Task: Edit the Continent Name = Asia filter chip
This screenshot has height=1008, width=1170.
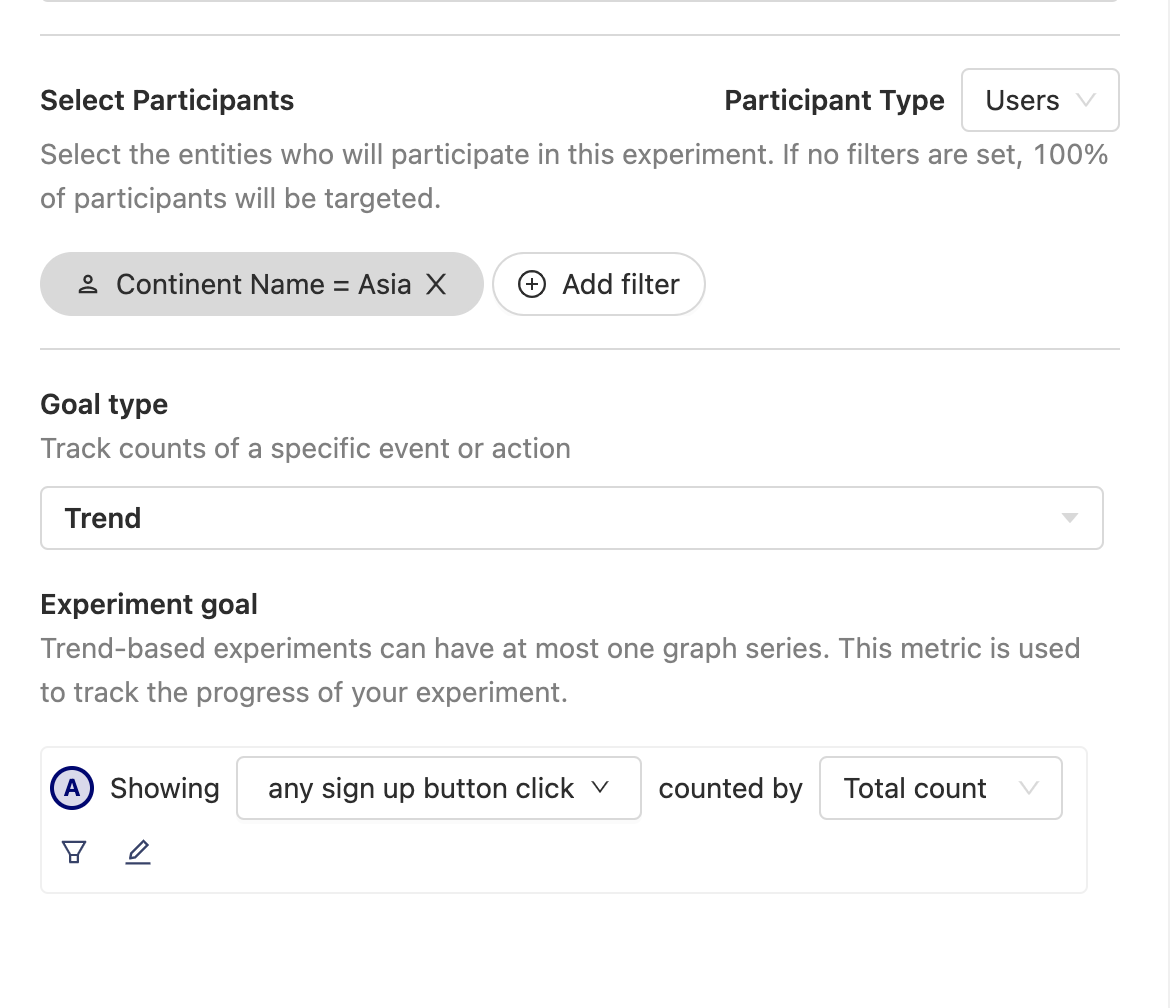Action: 262,284
